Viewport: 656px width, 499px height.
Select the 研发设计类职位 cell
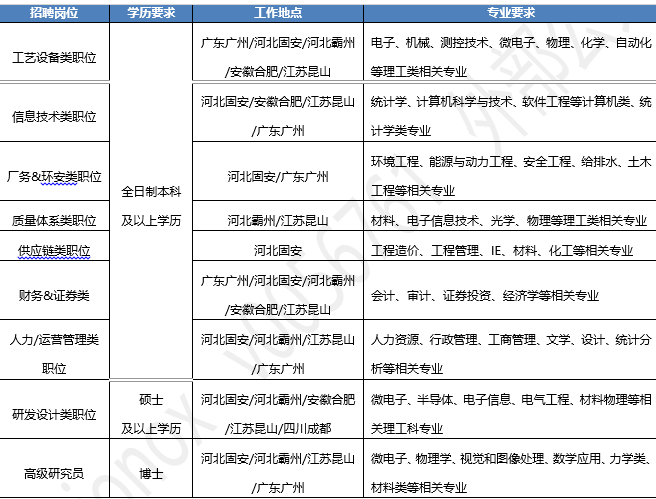click(55, 414)
